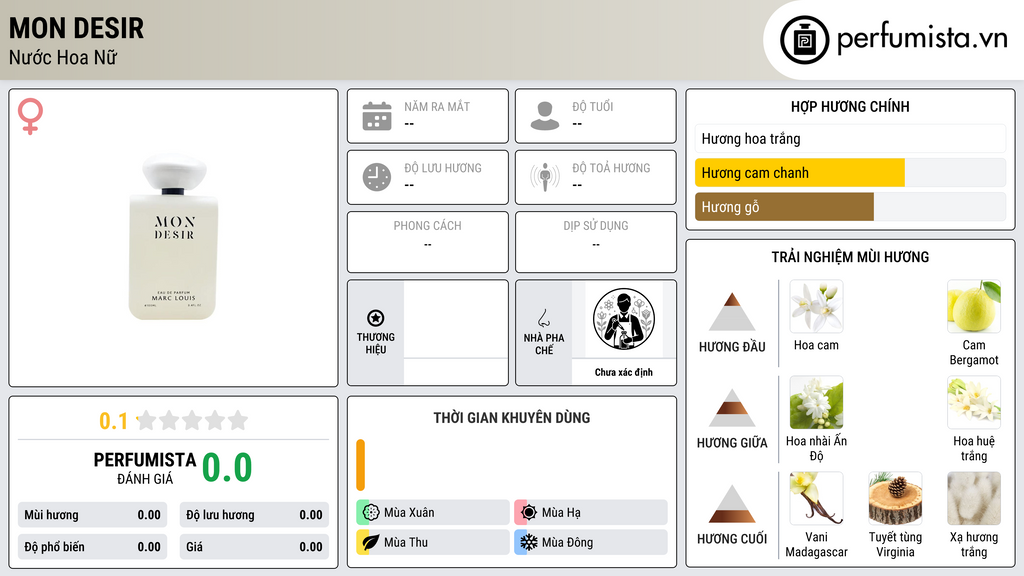Click the Xạ hương trắng note label
This screenshot has width=1024, height=576.
pyautogui.click(x=974, y=544)
